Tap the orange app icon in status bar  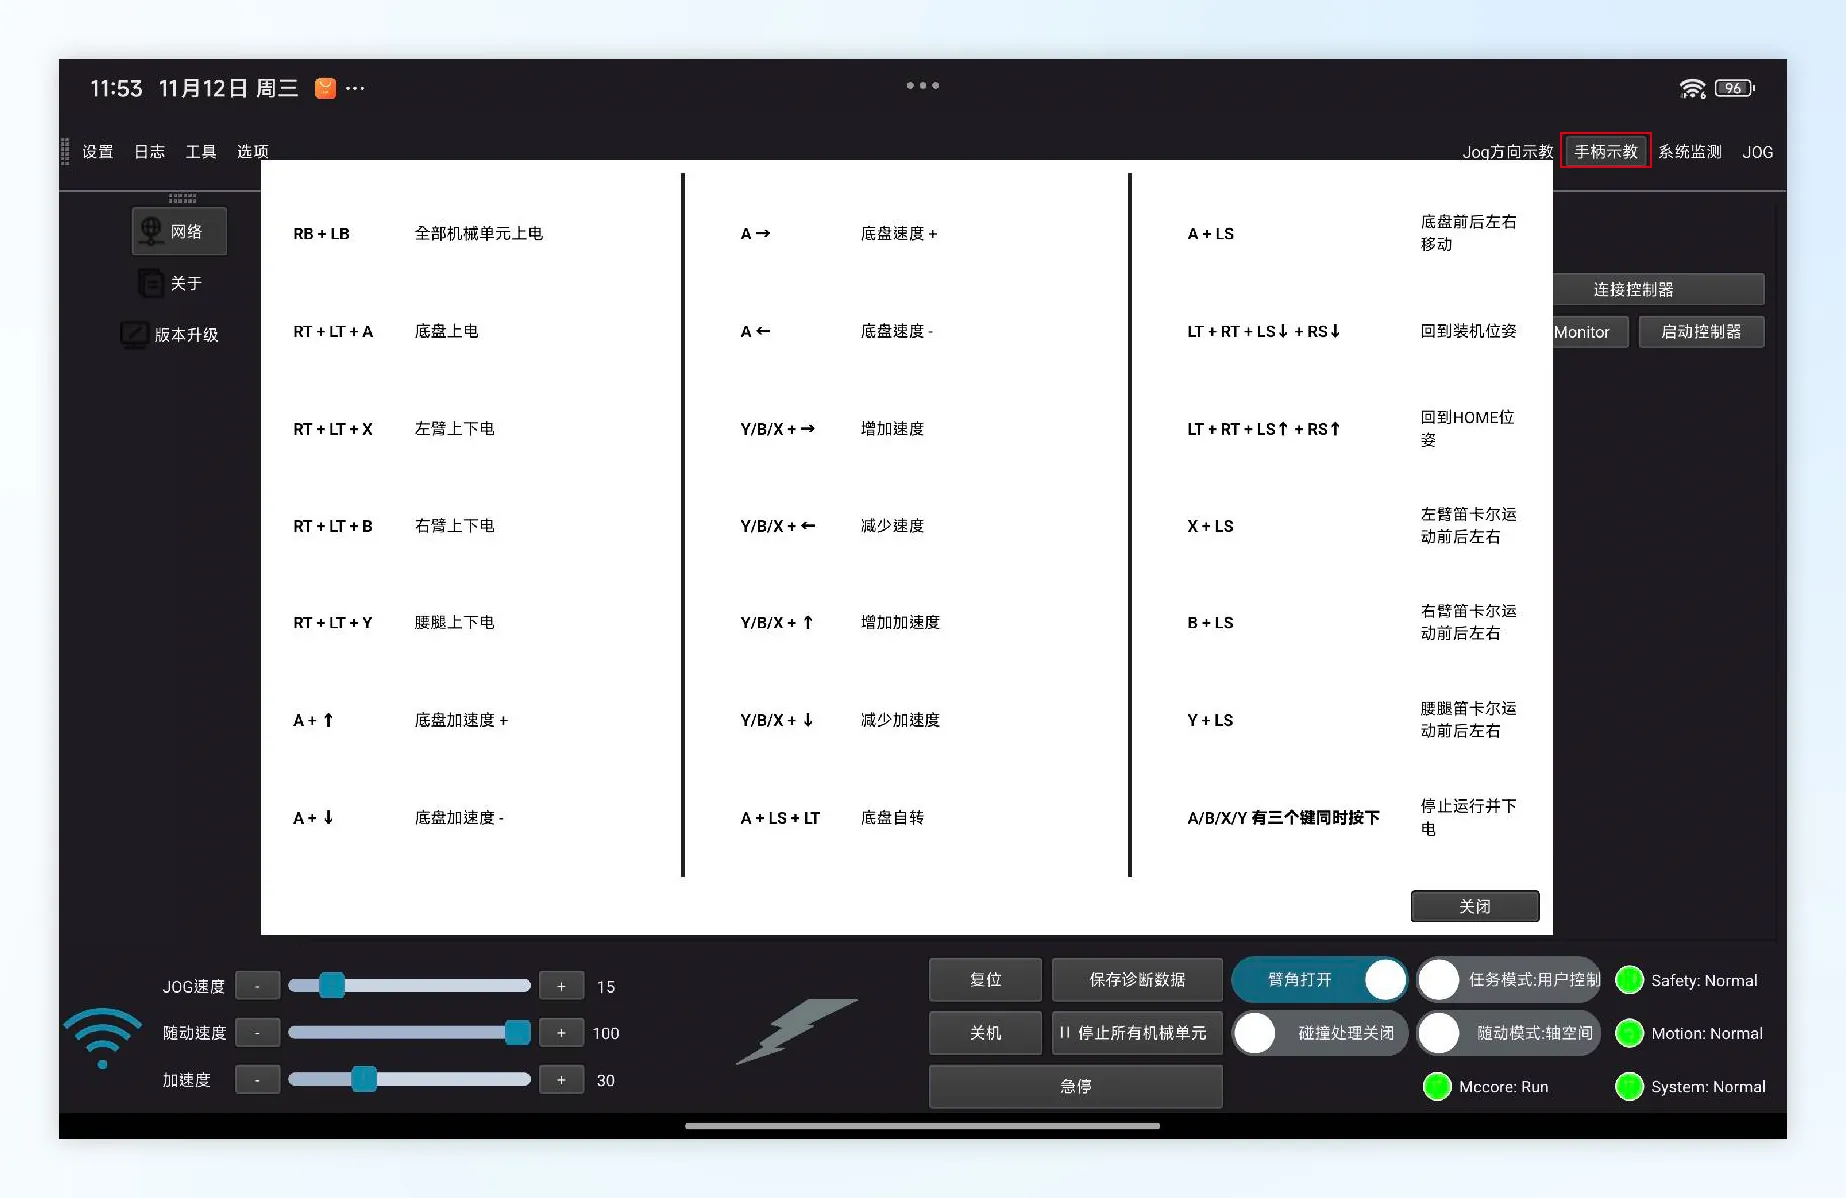(325, 88)
